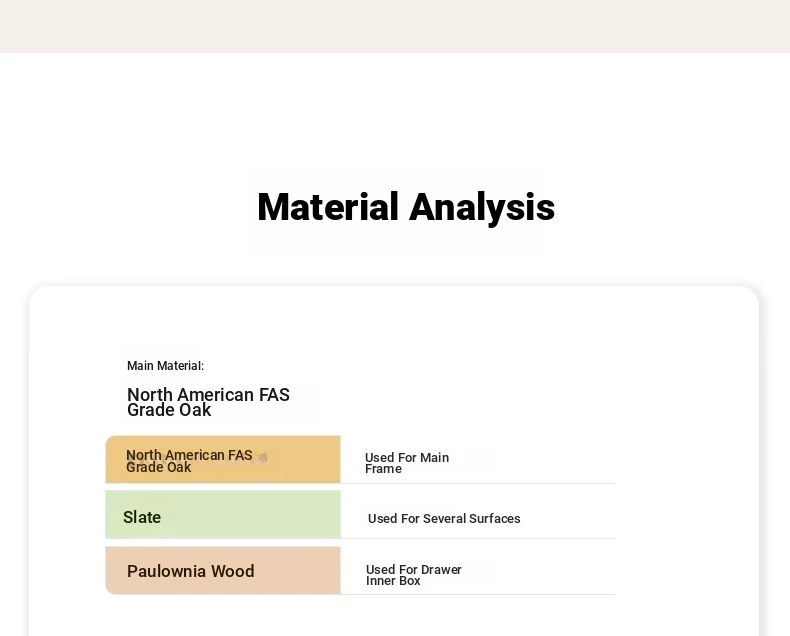Click the 'Paulownia Wood' label text

point(190,571)
